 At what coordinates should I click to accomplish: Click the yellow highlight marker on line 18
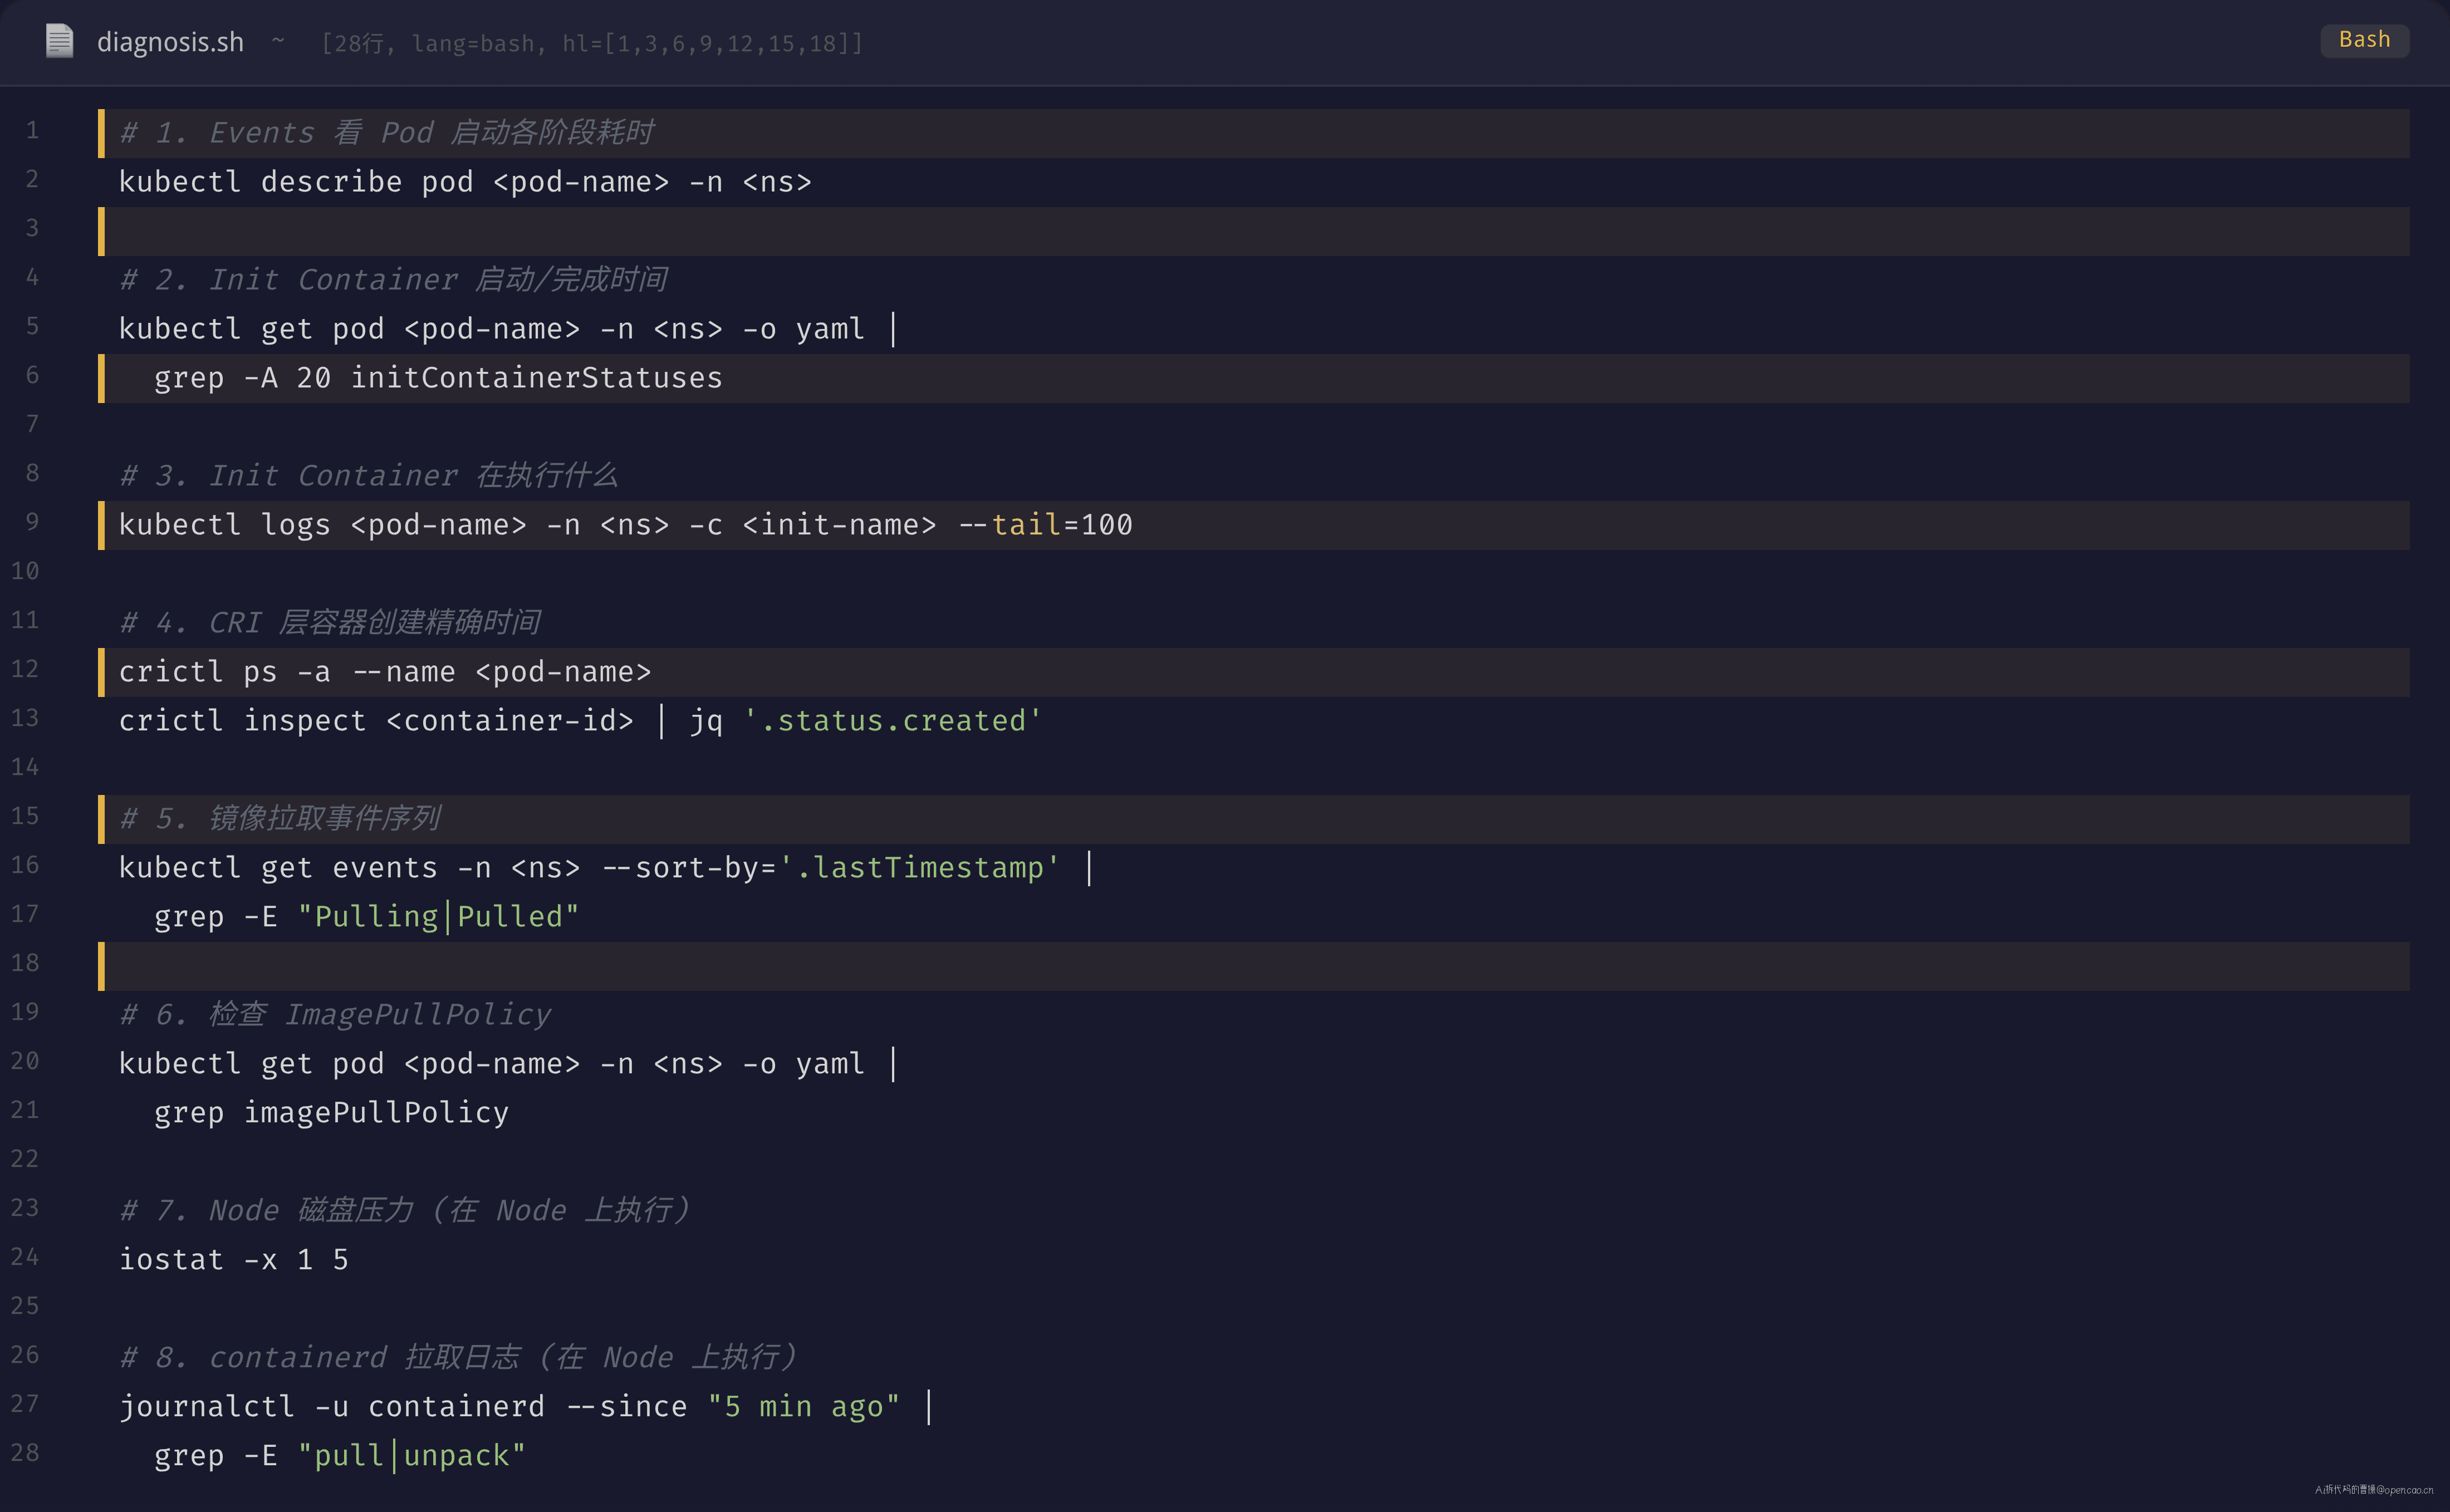(x=101, y=966)
